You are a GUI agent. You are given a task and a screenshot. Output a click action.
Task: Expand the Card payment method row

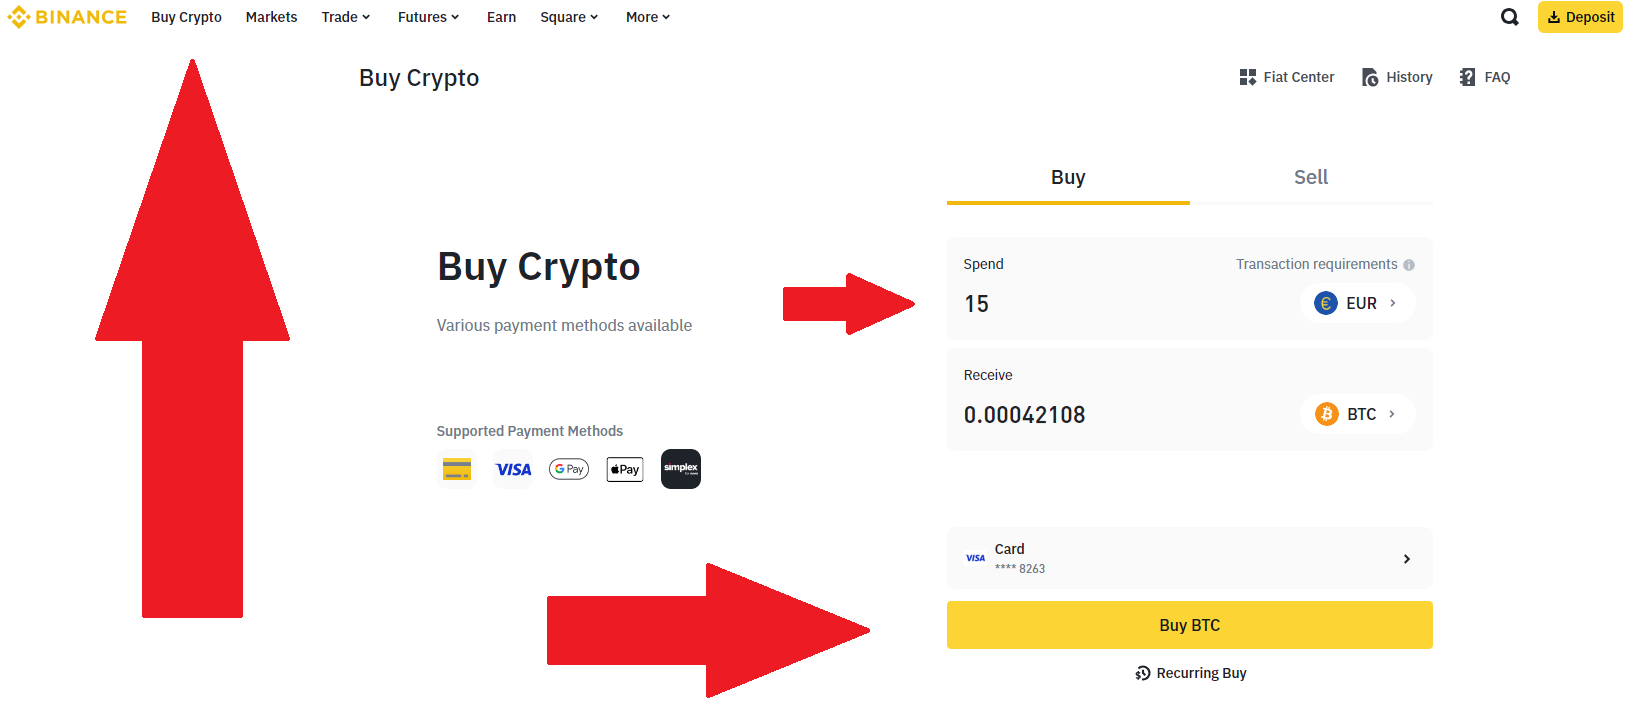tap(1190, 558)
